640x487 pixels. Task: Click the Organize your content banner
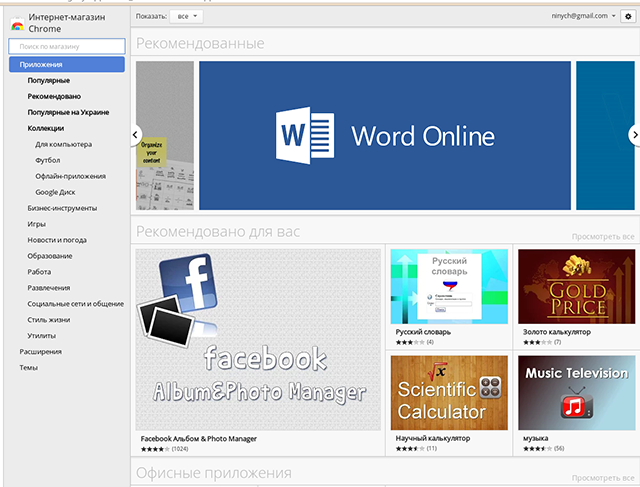coord(165,136)
